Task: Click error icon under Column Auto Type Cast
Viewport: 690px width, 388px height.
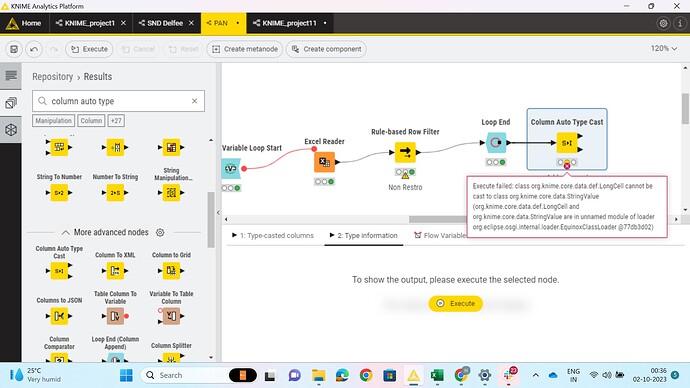Action: click(567, 166)
